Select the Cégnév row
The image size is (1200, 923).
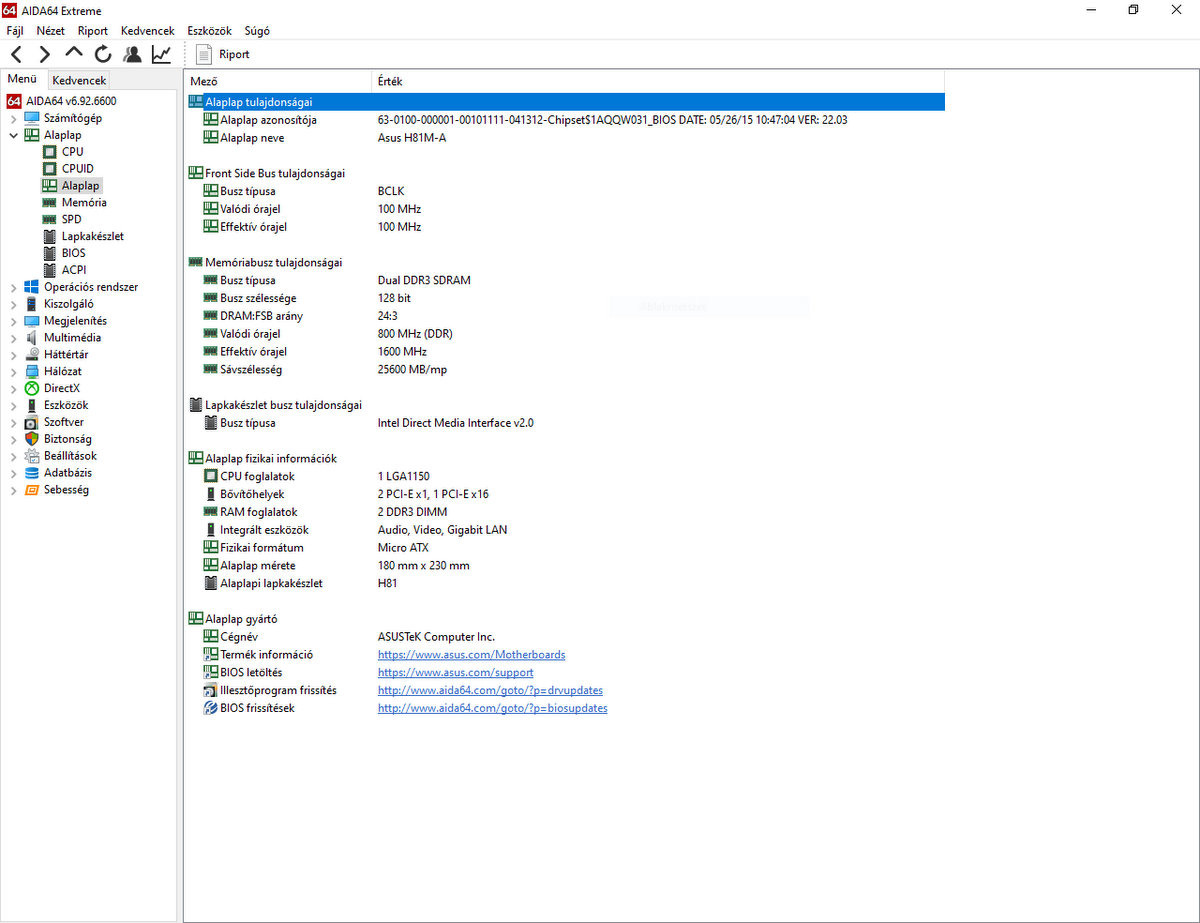tap(566, 637)
